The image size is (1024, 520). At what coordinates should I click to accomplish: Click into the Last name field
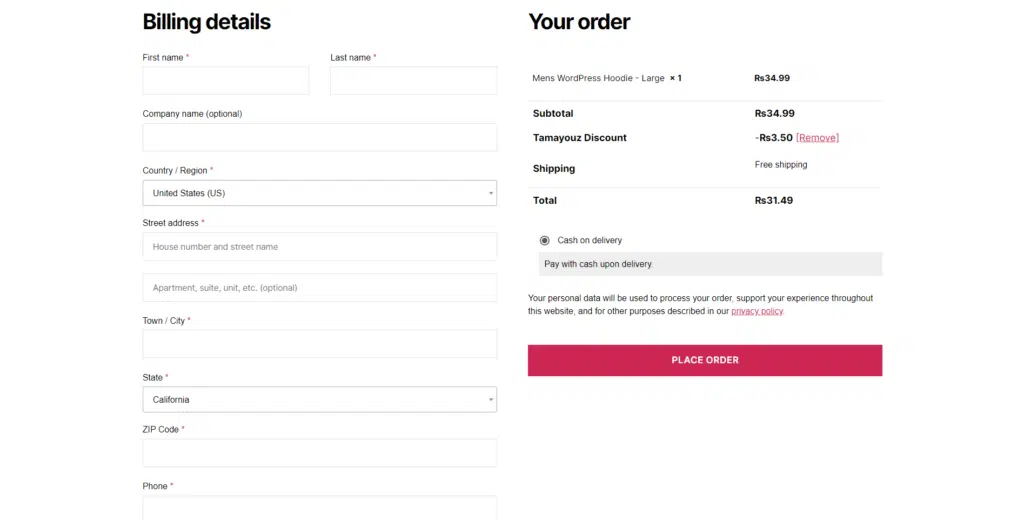pos(413,81)
